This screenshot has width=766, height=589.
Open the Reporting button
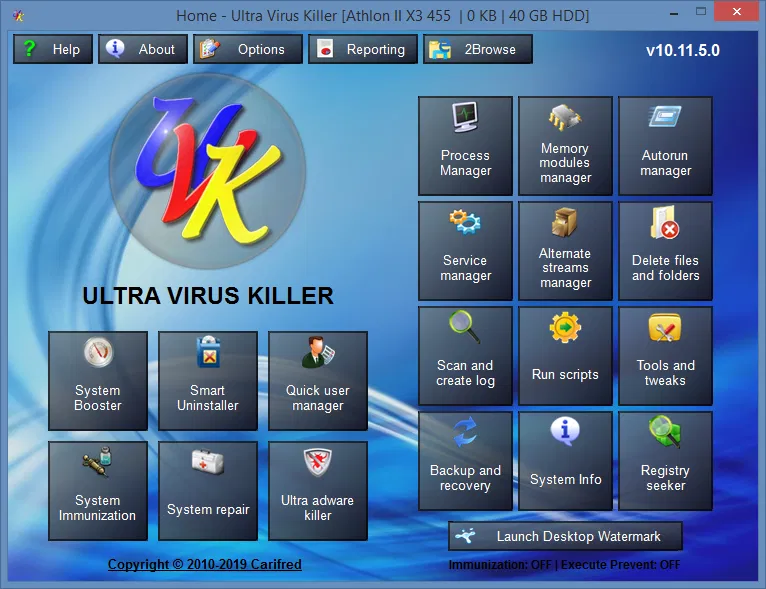pos(362,49)
